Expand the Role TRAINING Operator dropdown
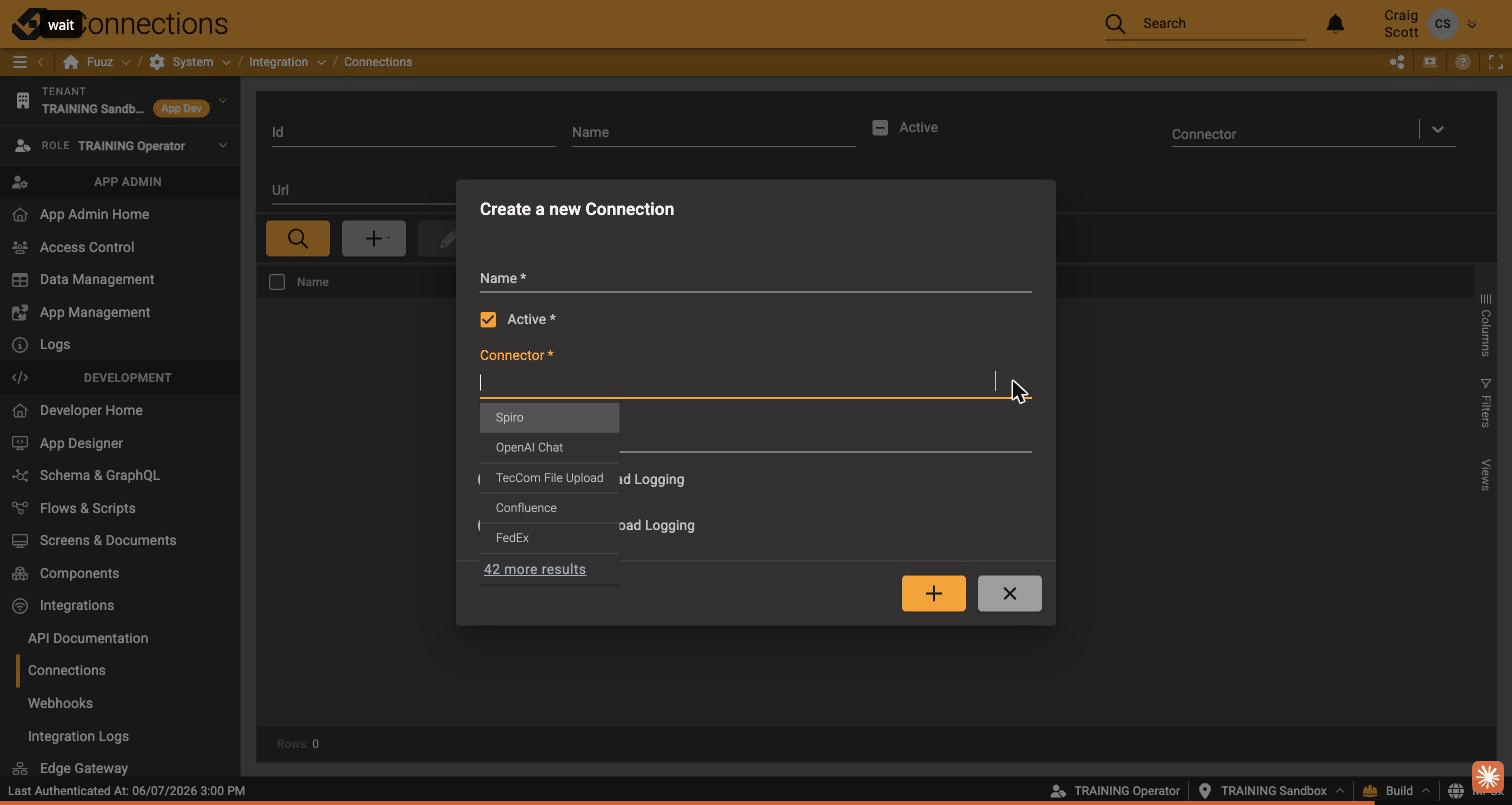 [222, 146]
